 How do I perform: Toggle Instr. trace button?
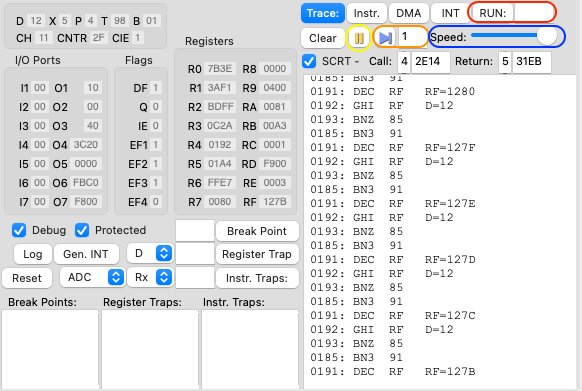point(366,13)
